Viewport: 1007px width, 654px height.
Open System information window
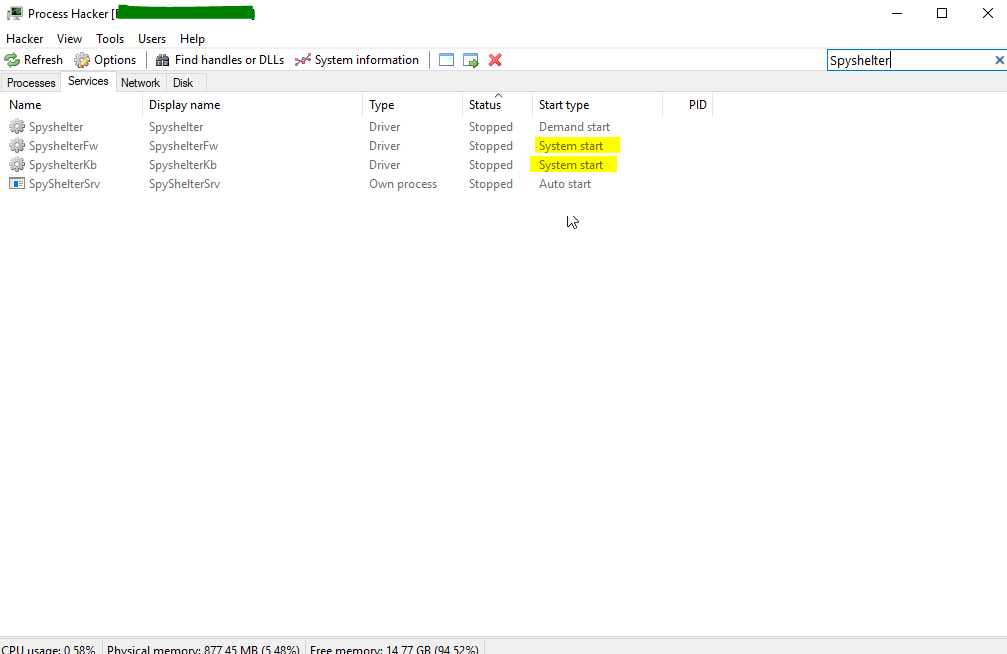(x=356, y=60)
